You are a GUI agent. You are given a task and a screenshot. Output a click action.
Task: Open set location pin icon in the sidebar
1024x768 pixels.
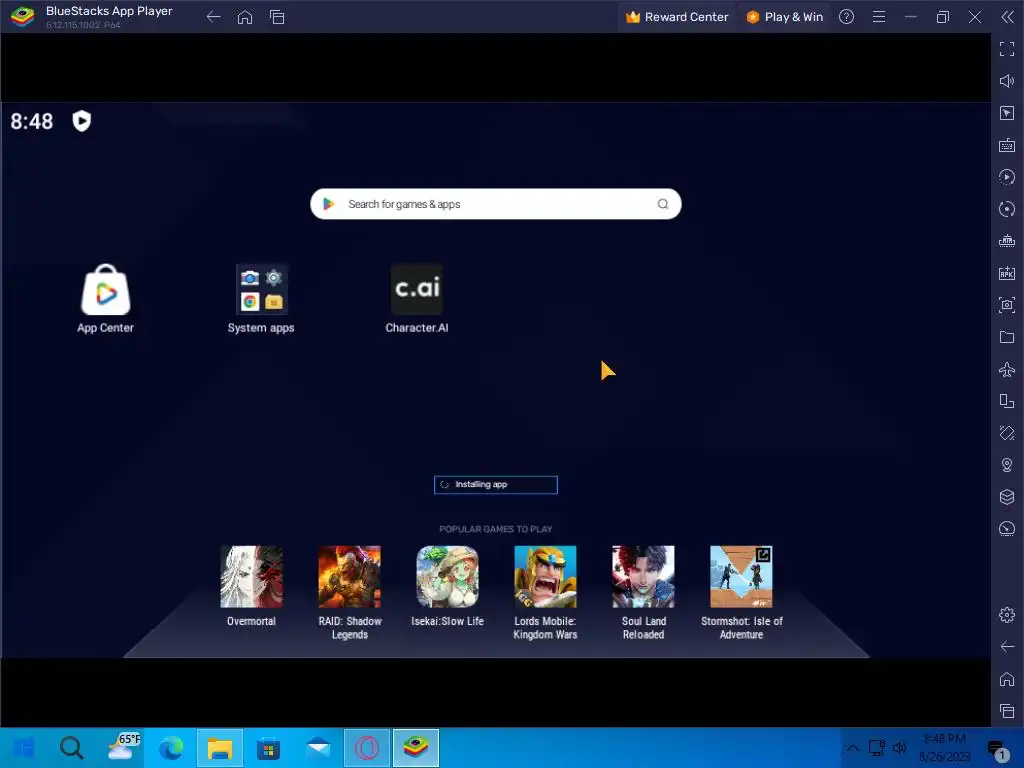[1007, 465]
